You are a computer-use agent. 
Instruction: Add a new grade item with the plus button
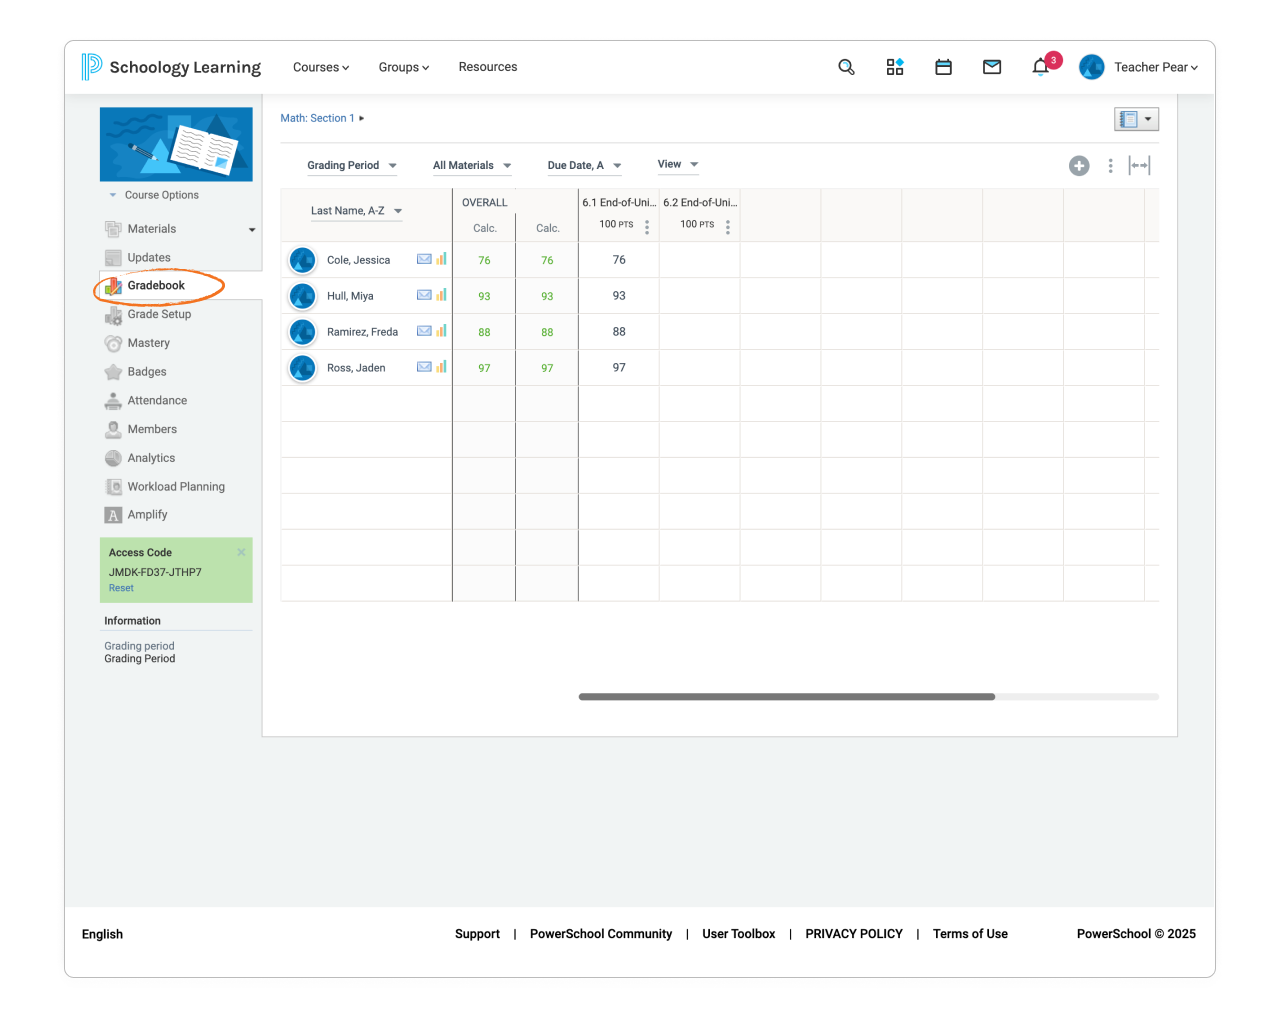coord(1079,166)
